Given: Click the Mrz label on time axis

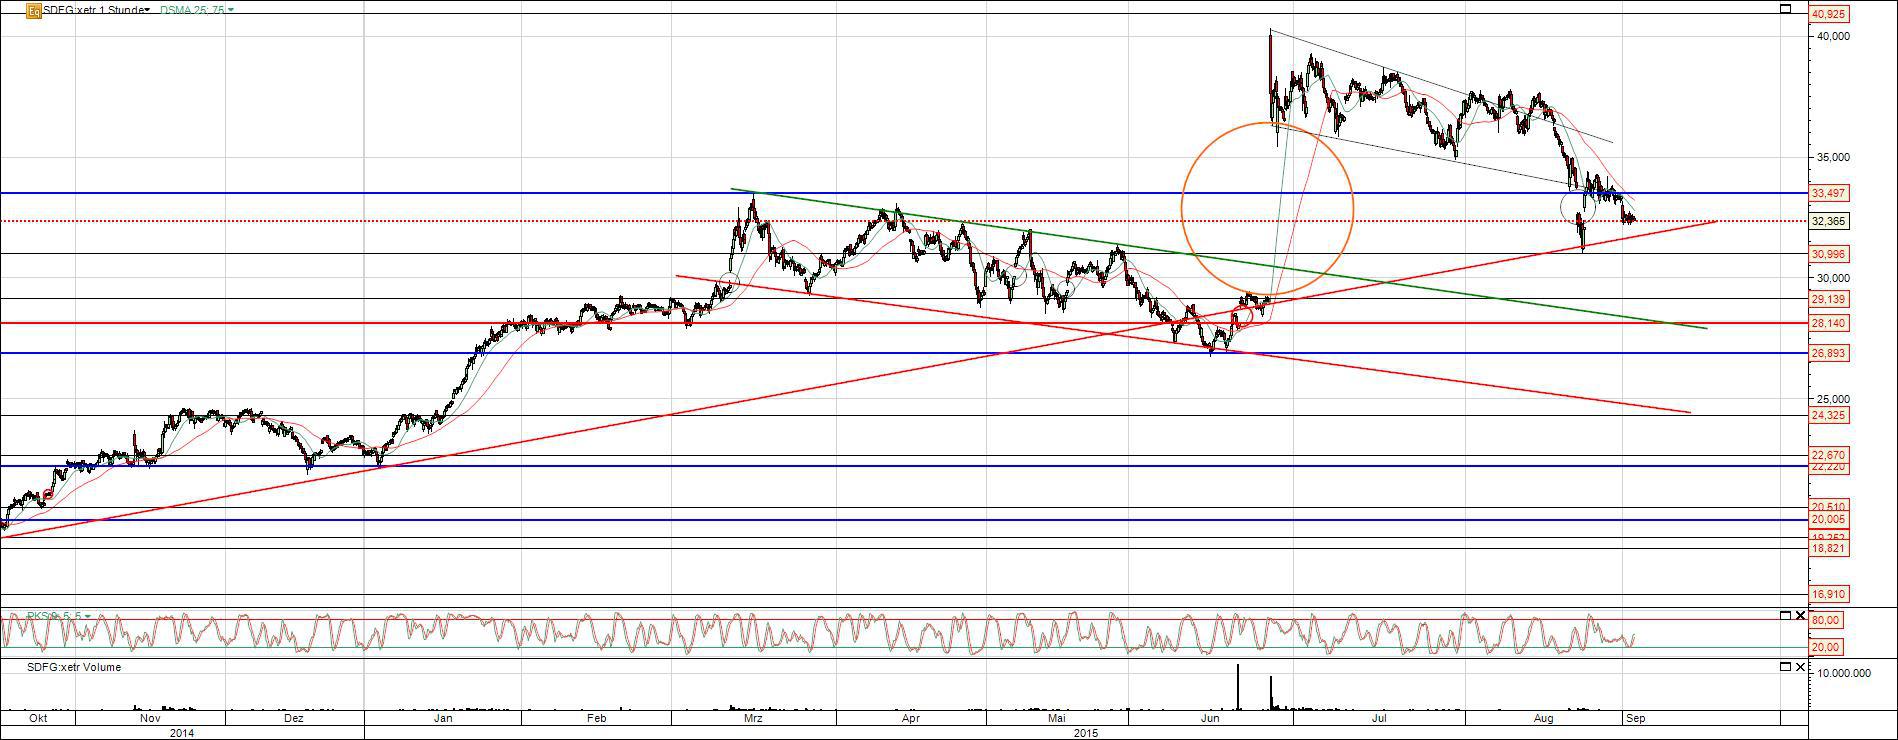Looking at the screenshot, I should click(x=754, y=718).
